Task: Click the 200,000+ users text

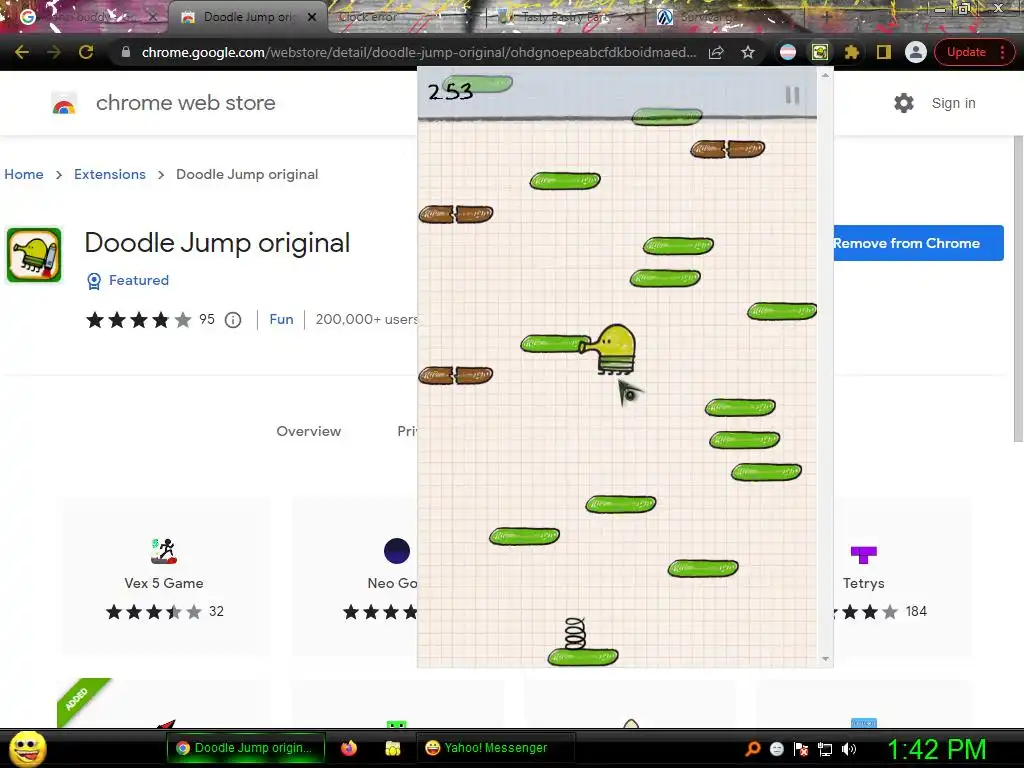Action: point(366,319)
